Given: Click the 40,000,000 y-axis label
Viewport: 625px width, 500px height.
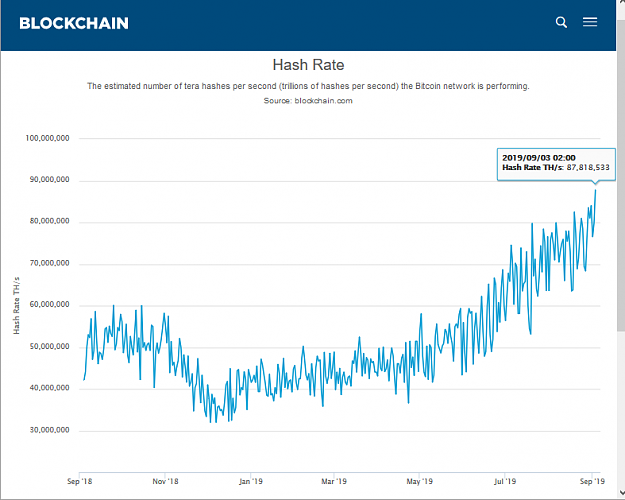Looking at the screenshot, I should 49,388.
